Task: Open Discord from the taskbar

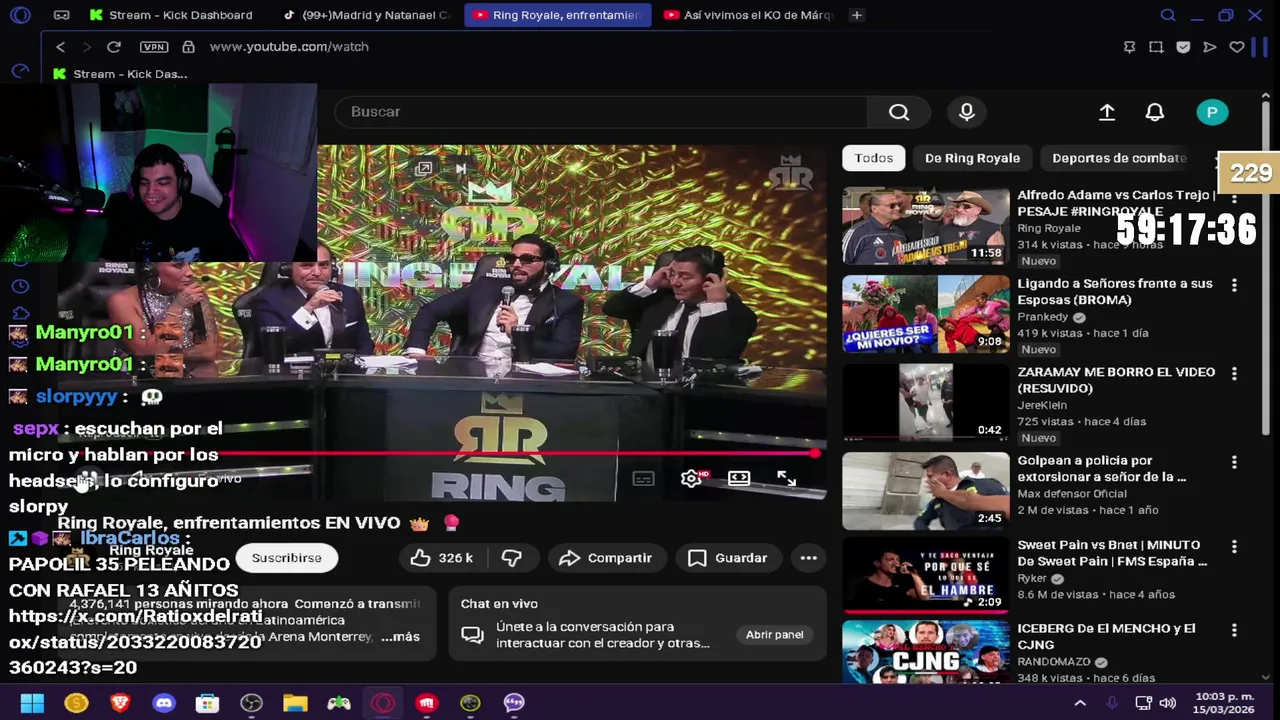Action: tap(164, 703)
